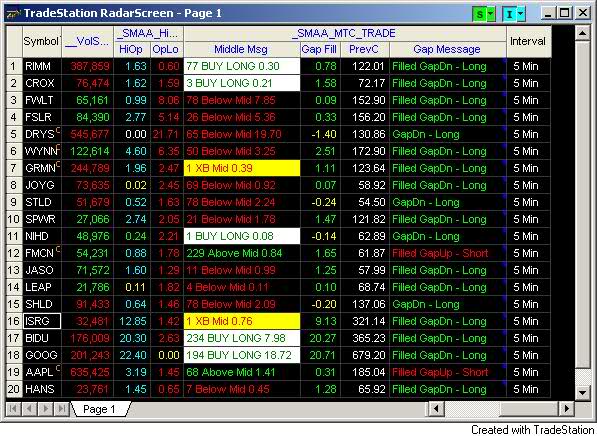Click the Symbol column header
The image size is (597, 436).
coord(42,42)
